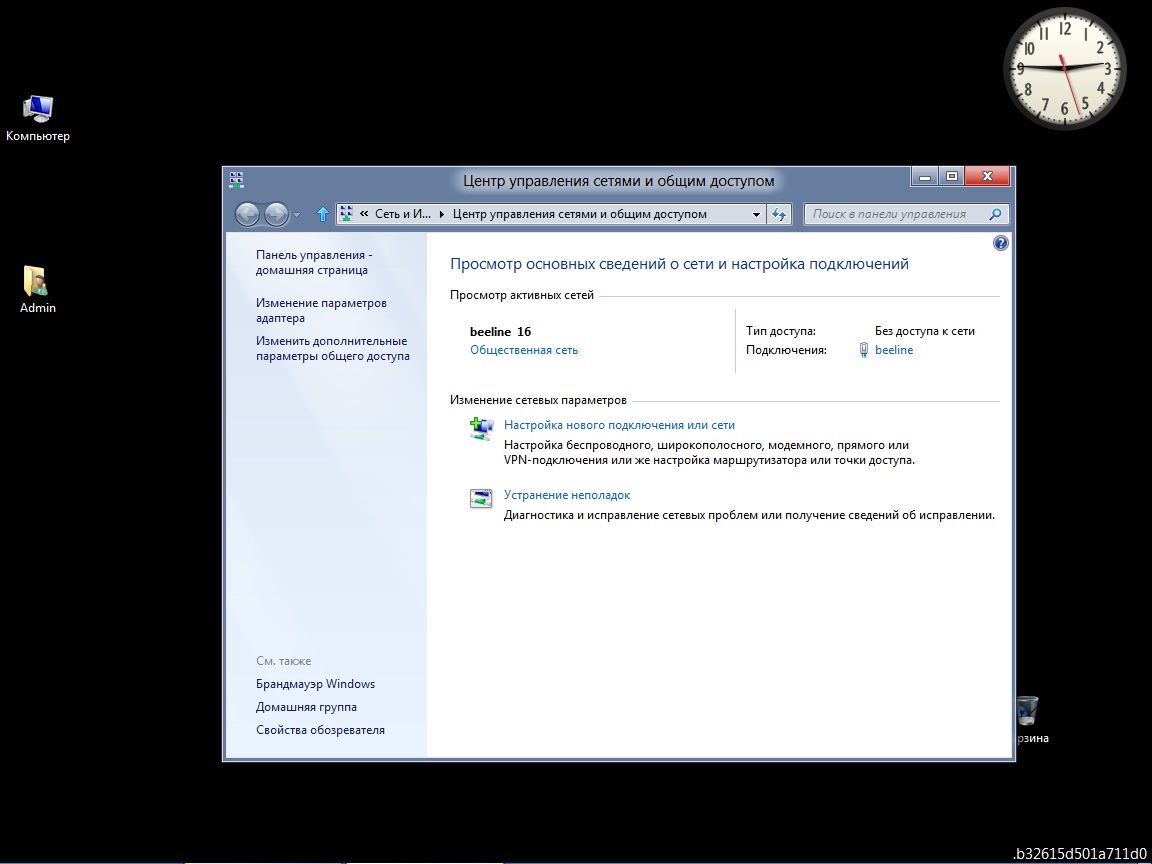The width and height of the screenshot is (1152, 864).
Task: Click the Подключения: label
Action: [786, 350]
